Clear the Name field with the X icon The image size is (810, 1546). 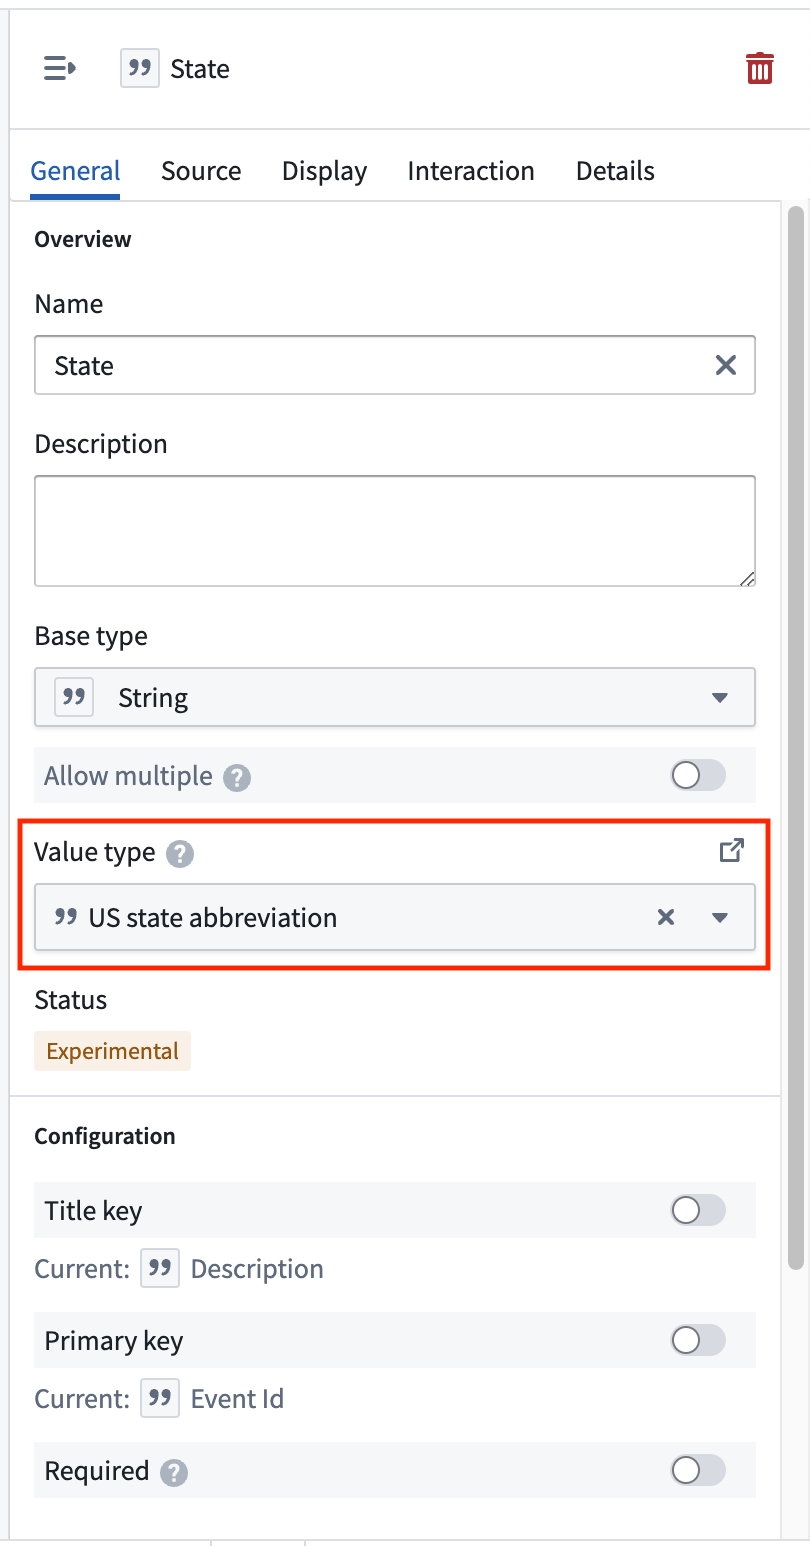[x=726, y=365]
